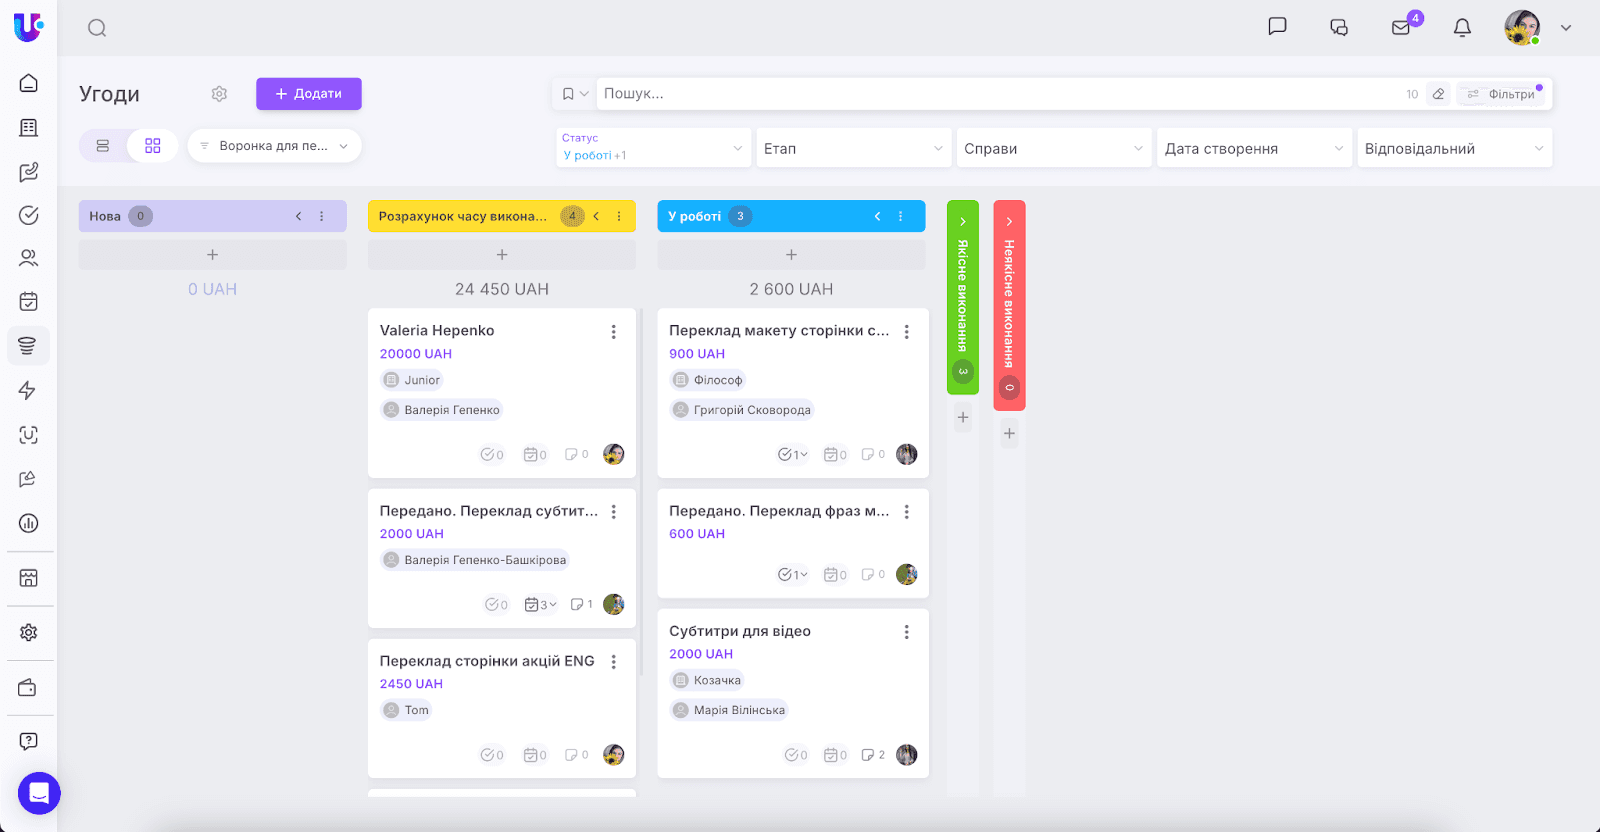Viewport: 1600px width, 832px height.
Task: Open the mail inbox with 4 badge
Action: [1401, 27]
